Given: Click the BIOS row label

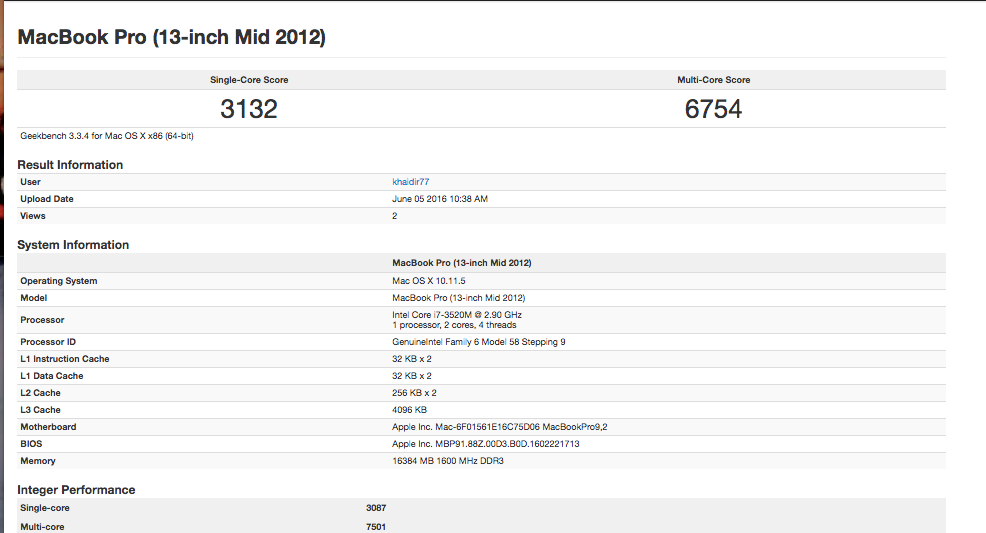Looking at the screenshot, I should [31, 444].
